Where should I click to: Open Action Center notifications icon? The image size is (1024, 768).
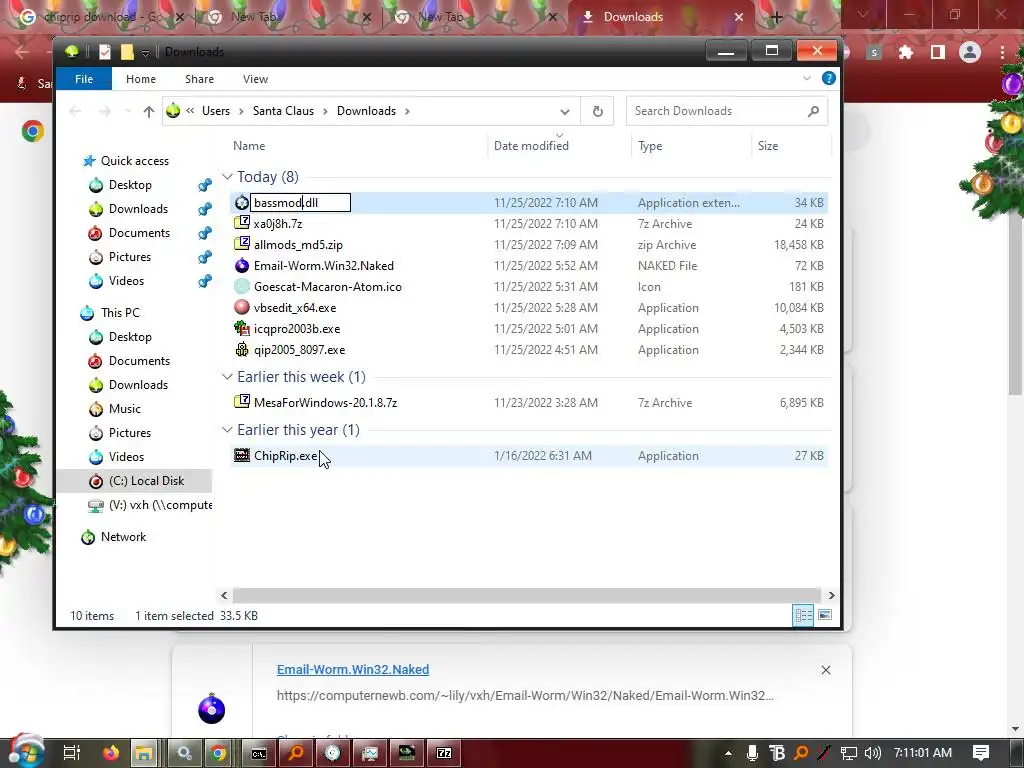tap(981, 753)
